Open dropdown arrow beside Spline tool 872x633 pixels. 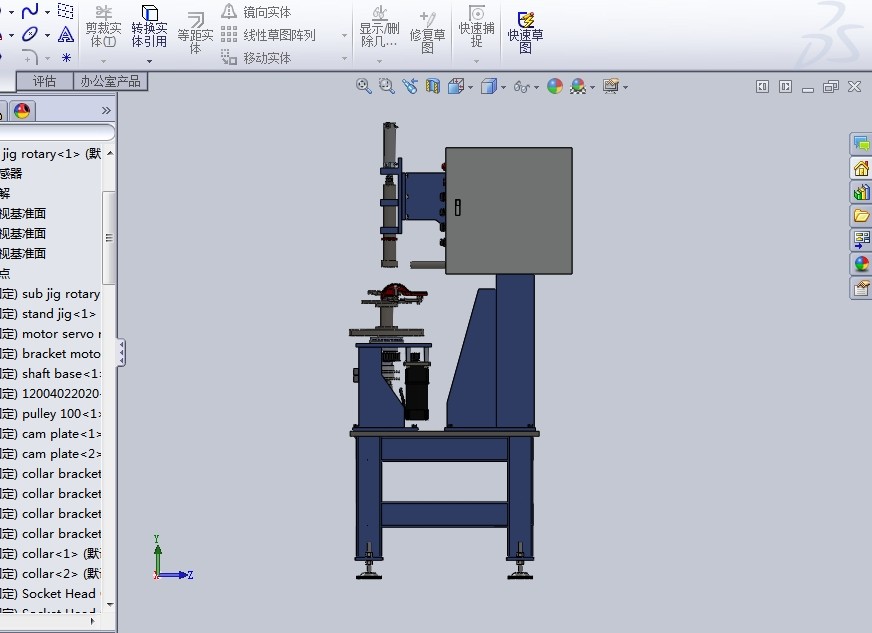(47, 12)
